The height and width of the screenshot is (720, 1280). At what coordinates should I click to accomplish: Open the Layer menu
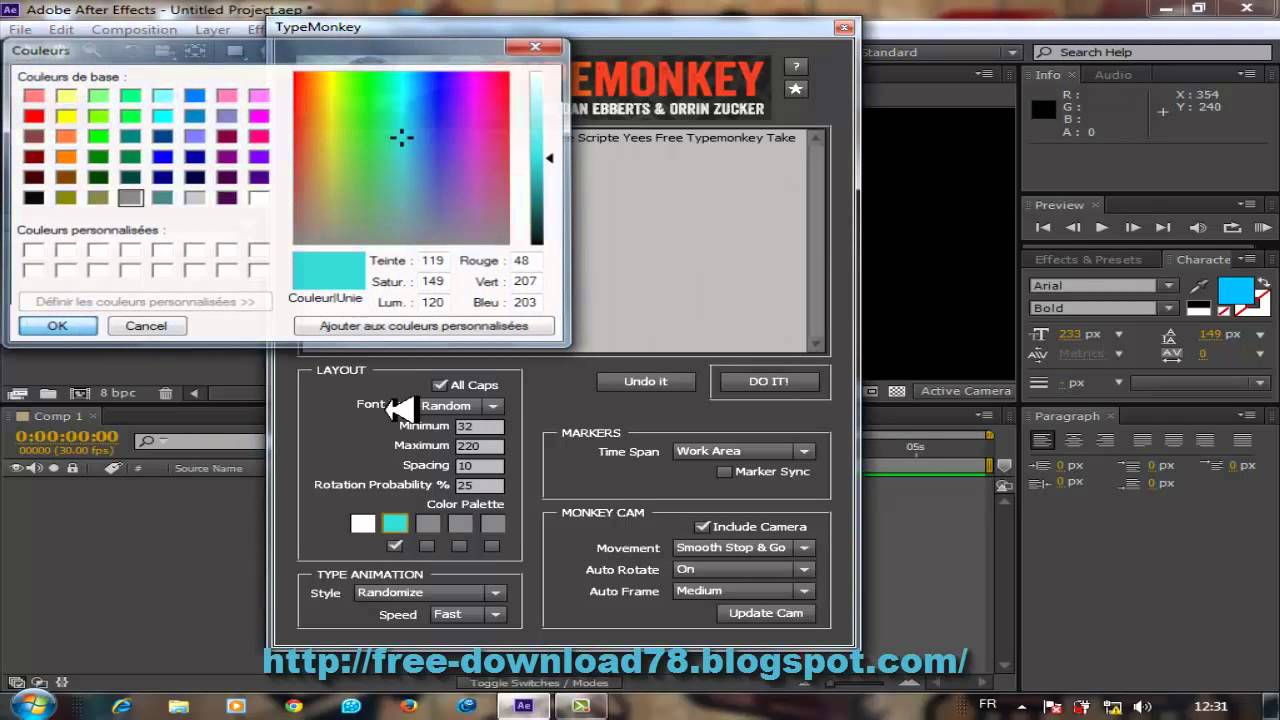click(x=212, y=30)
